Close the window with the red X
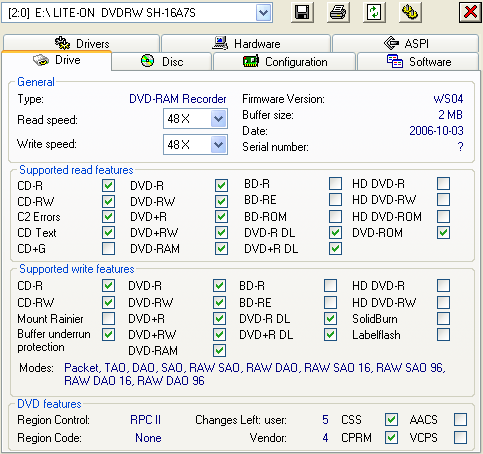The width and height of the screenshot is (483, 454). coord(470,13)
